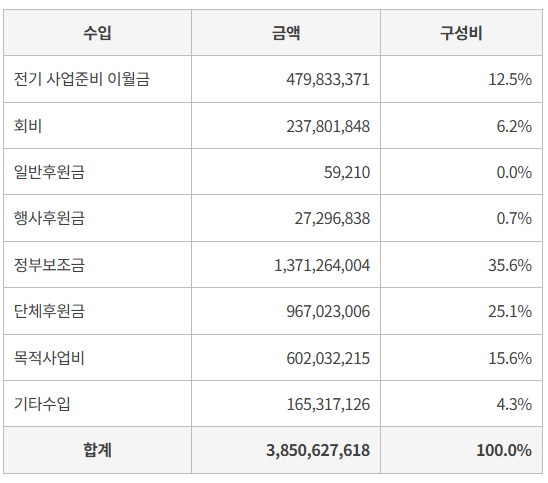Click the 행사후원금 row label
This screenshot has width=548, height=483.
click(x=49, y=218)
